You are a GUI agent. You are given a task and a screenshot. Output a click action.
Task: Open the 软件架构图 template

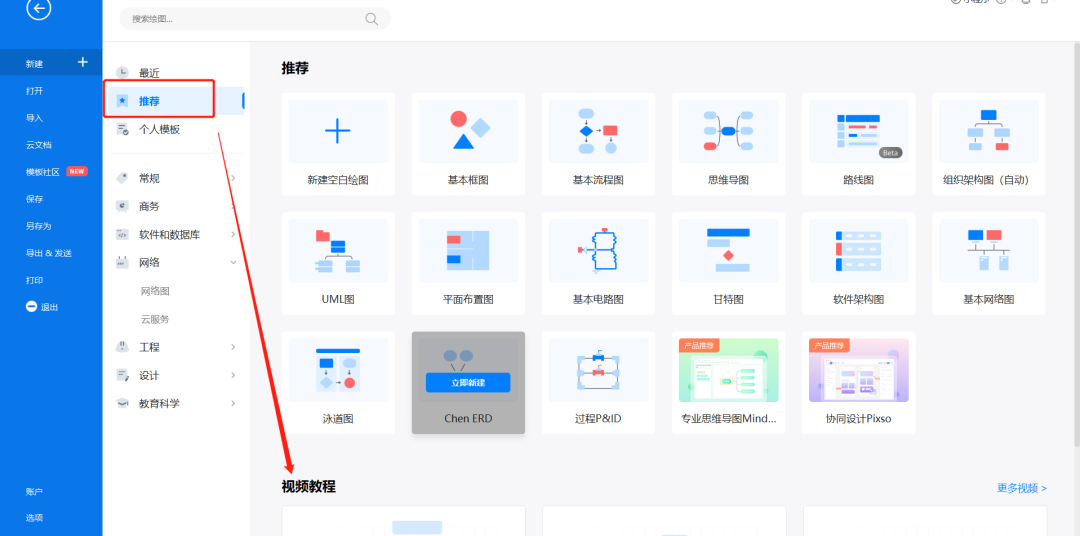tap(858, 264)
